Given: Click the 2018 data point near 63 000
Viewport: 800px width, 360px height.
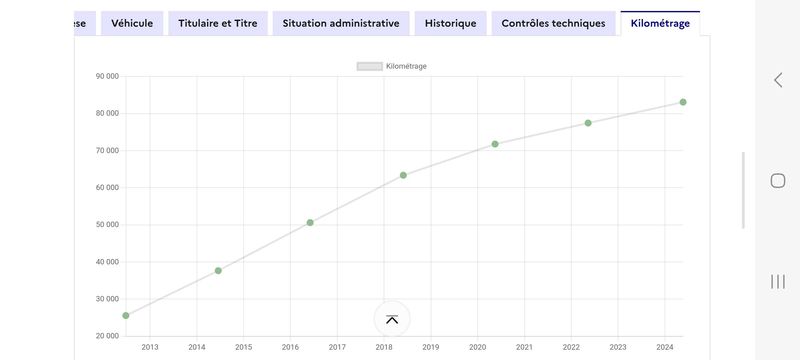Looking at the screenshot, I should click(x=404, y=175).
